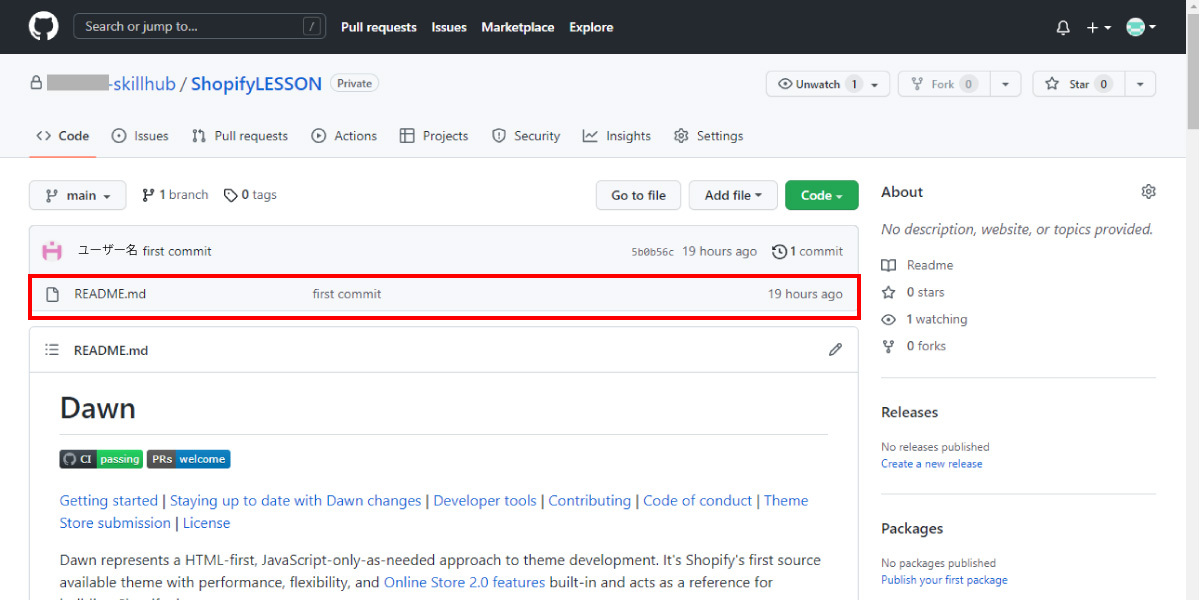Open Issues in top navigation

(x=449, y=27)
